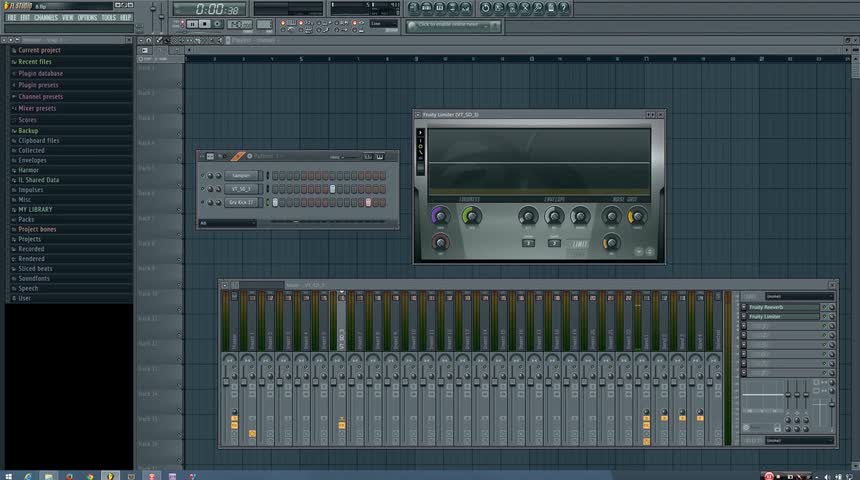Open mixer output routing dropdown at bottom
860x480 pixels.
pyautogui.click(x=798, y=440)
